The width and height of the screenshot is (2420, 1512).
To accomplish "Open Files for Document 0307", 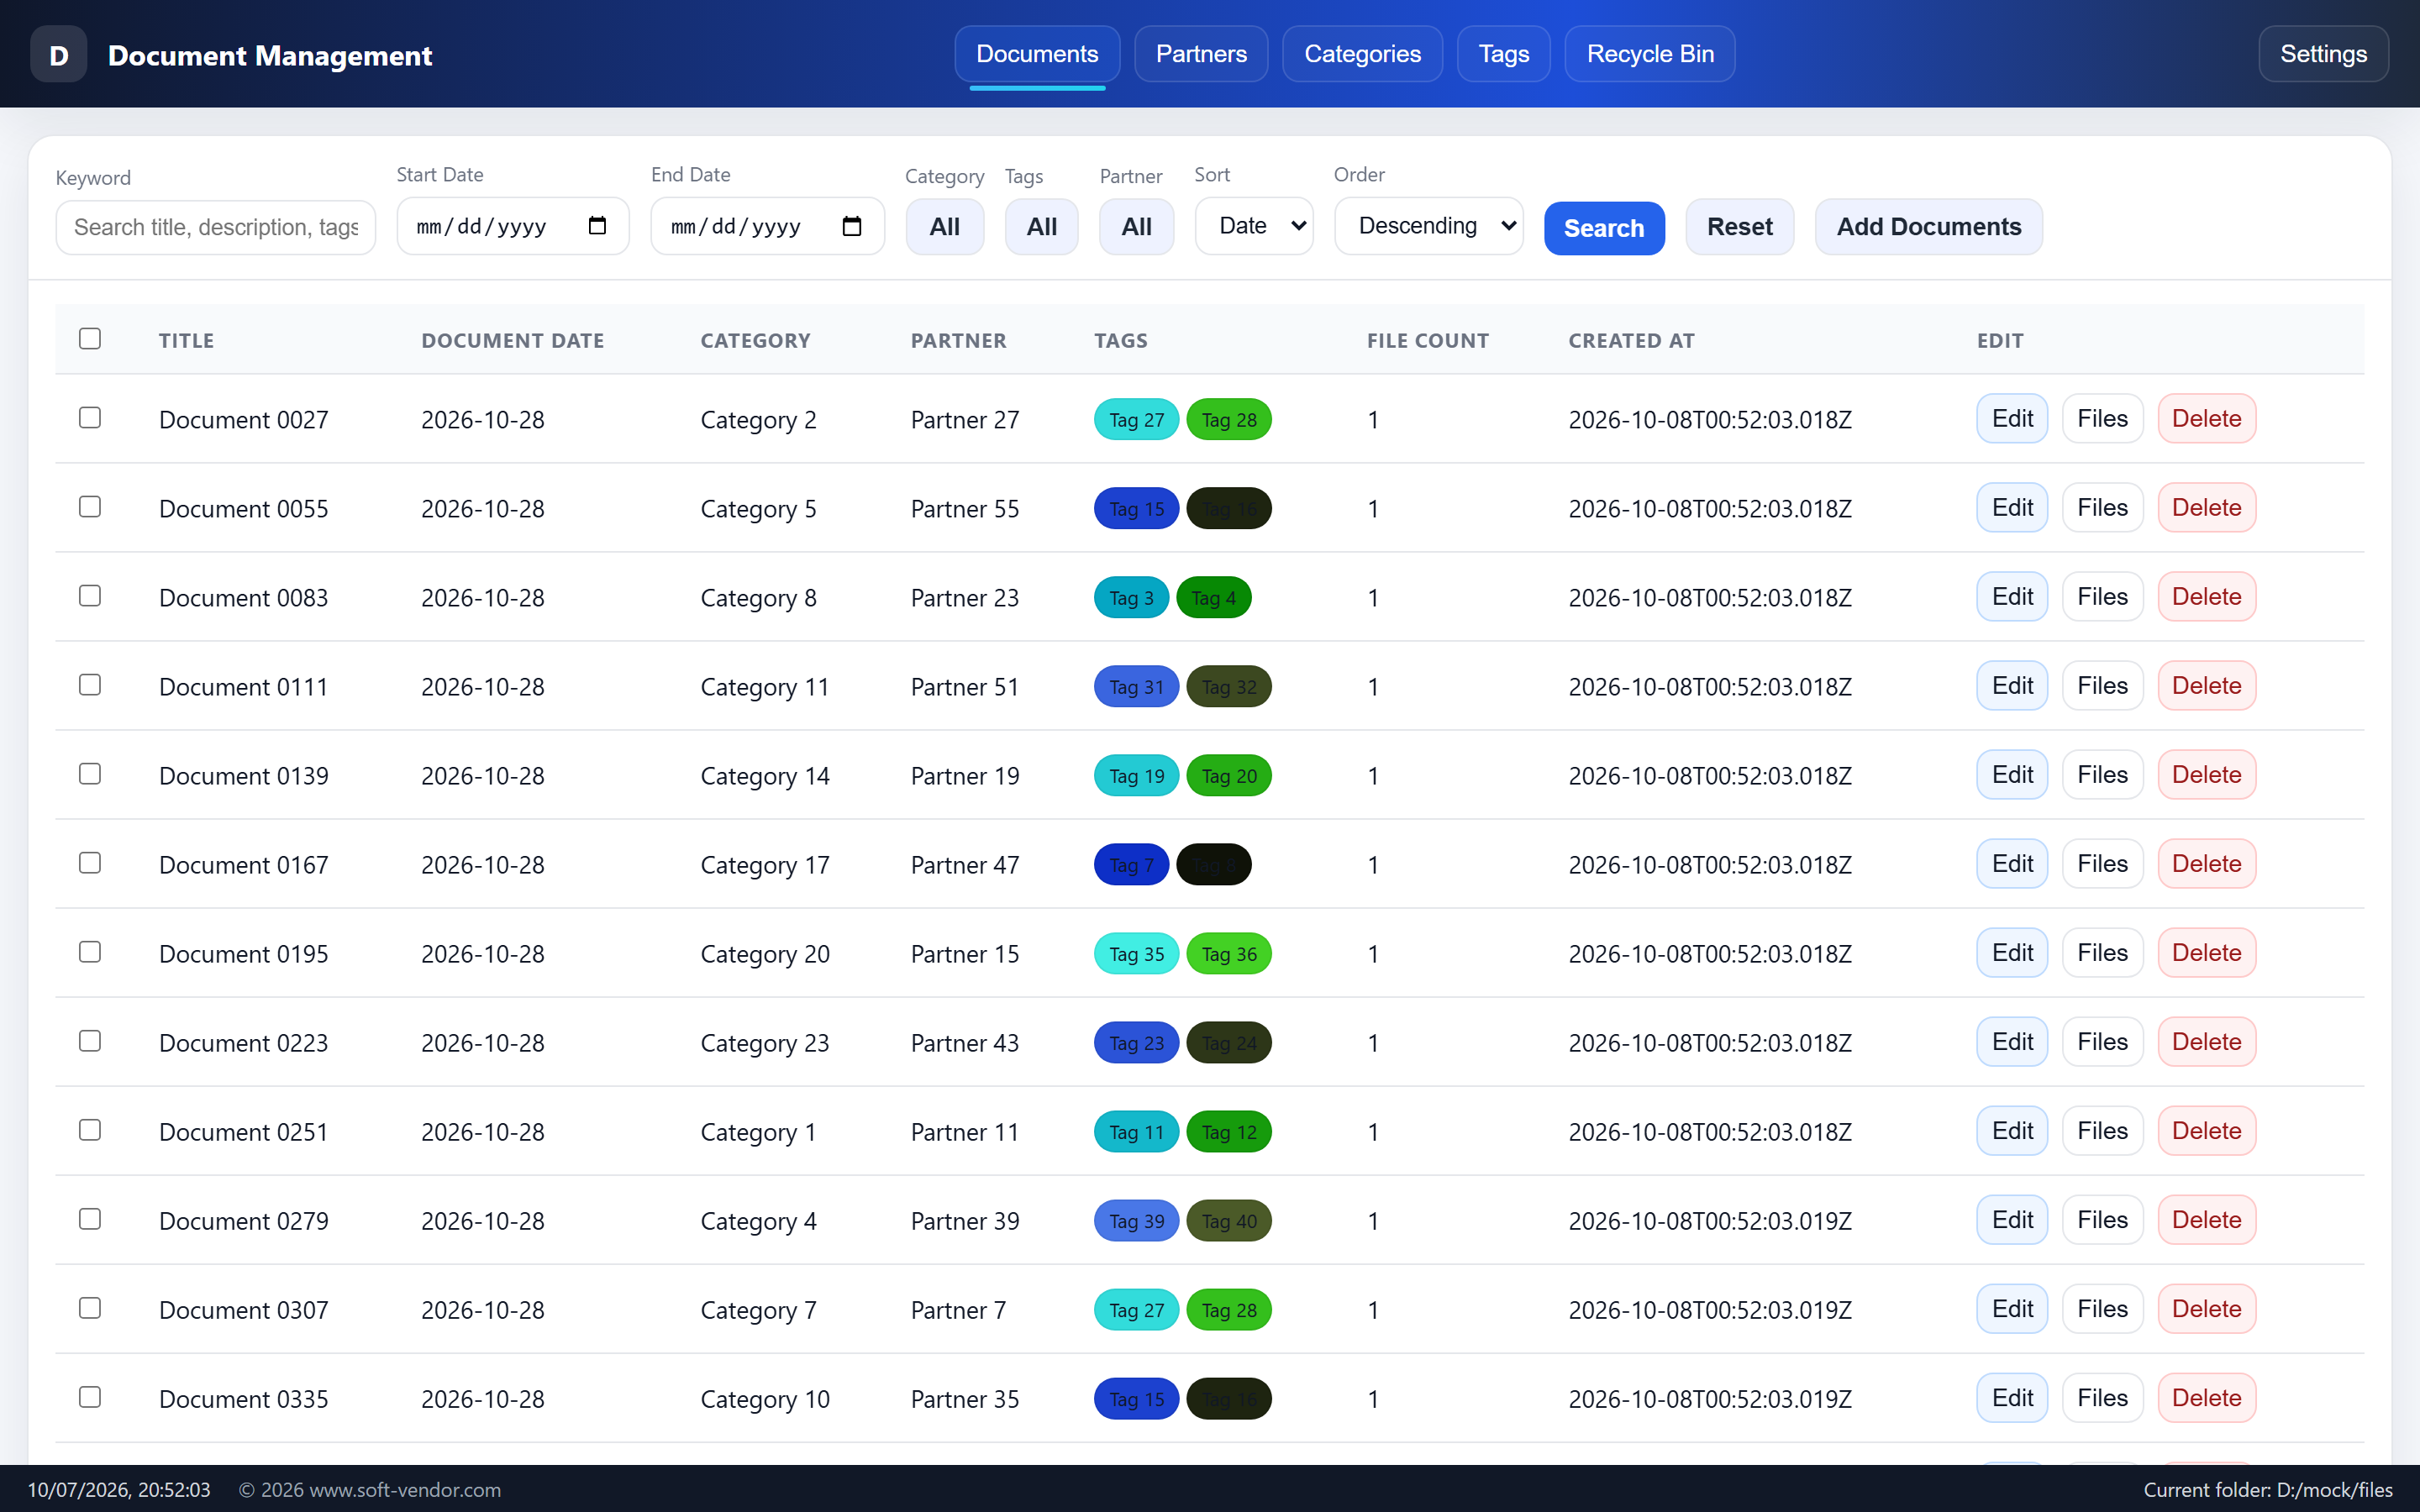I will [2102, 1309].
